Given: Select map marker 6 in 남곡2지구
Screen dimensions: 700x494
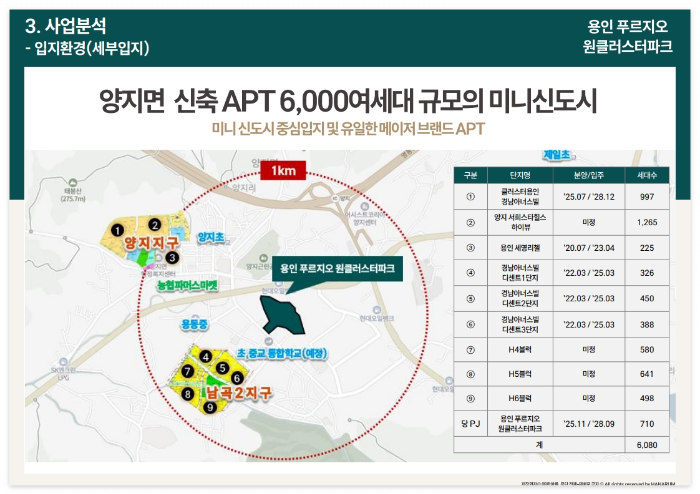Looking at the screenshot, I should coord(237,378).
